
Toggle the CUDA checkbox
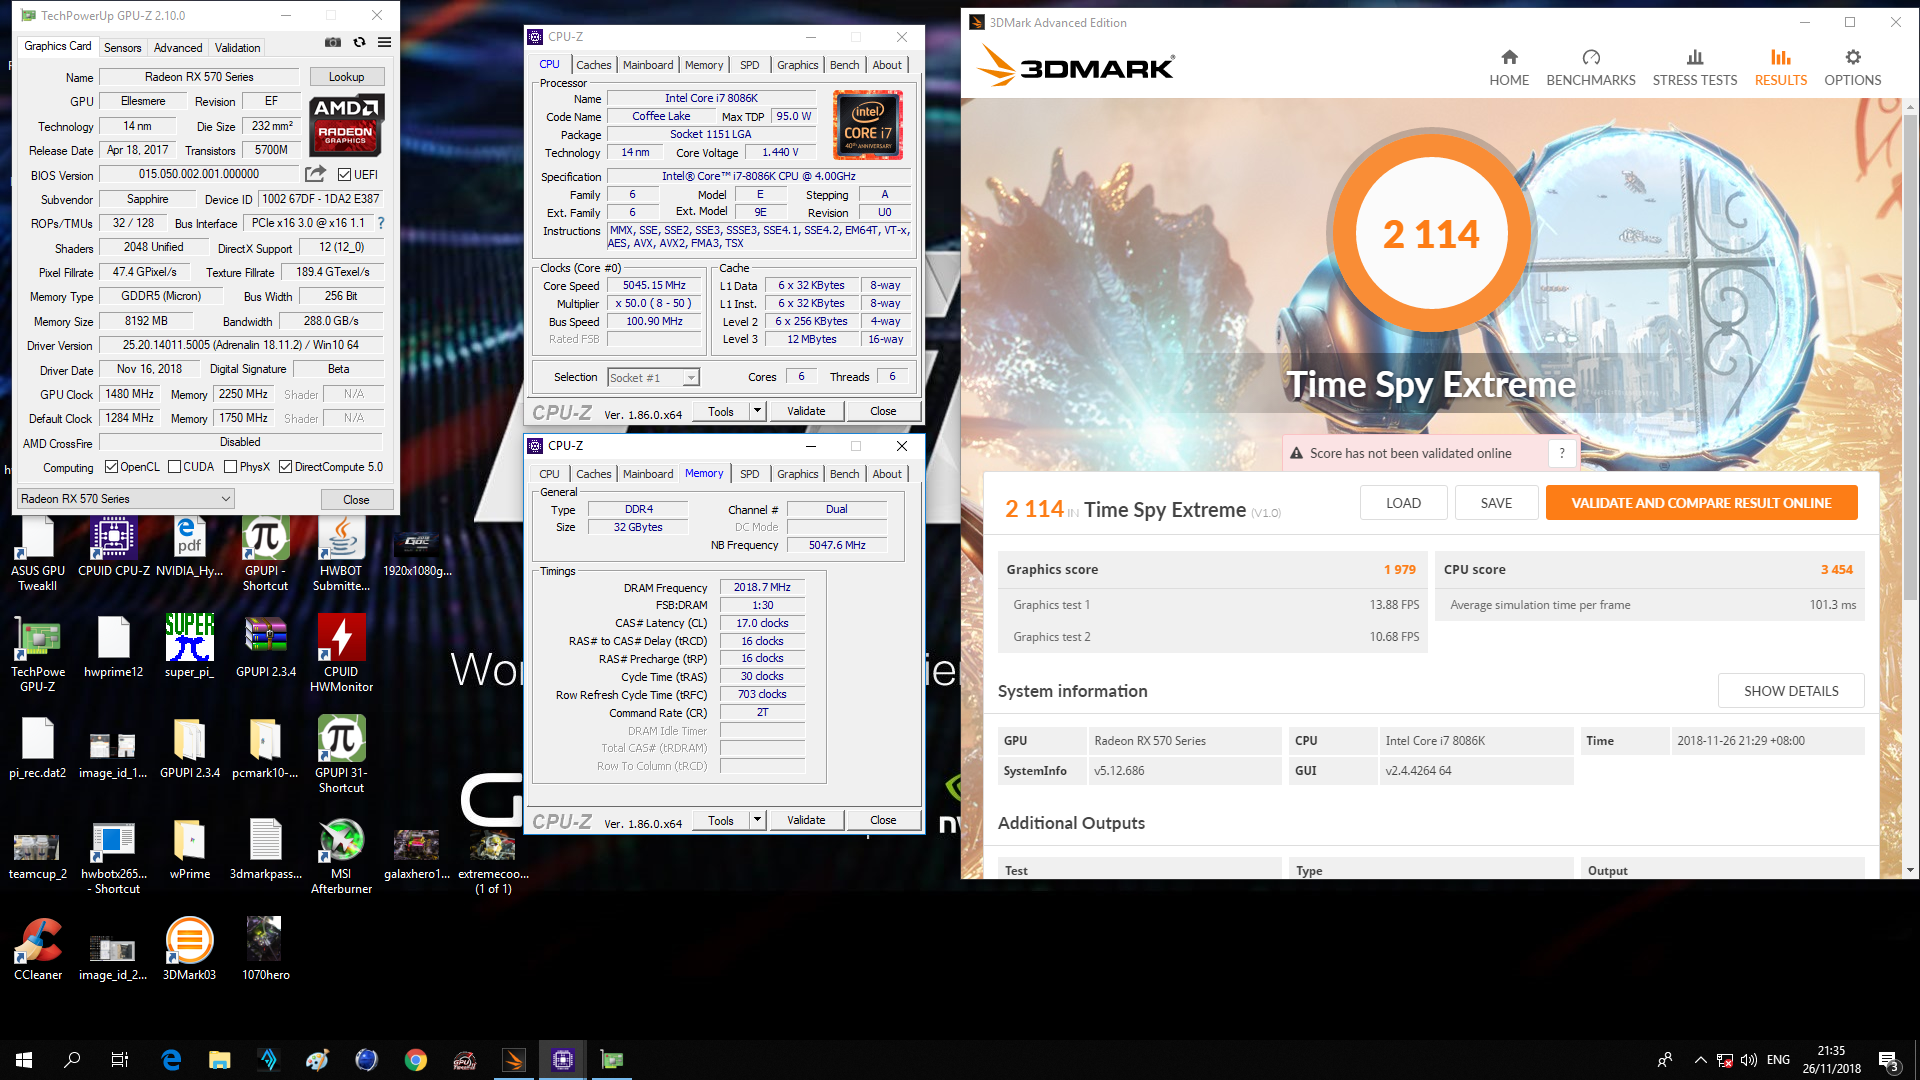click(175, 467)
